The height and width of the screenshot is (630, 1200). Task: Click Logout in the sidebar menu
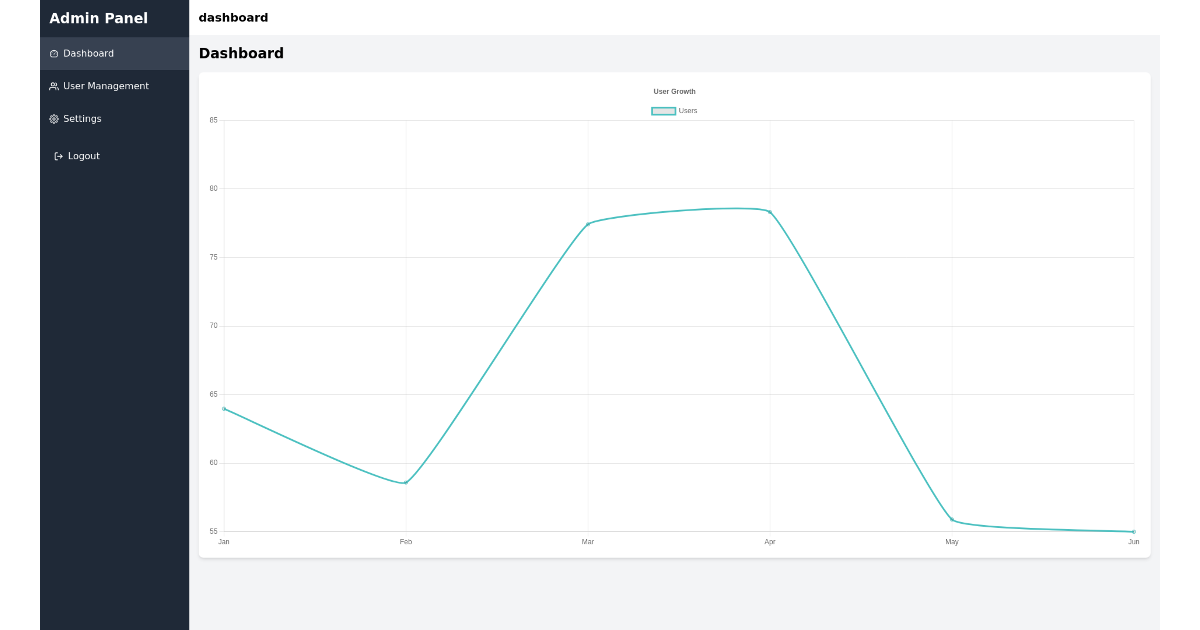[83, 155]
